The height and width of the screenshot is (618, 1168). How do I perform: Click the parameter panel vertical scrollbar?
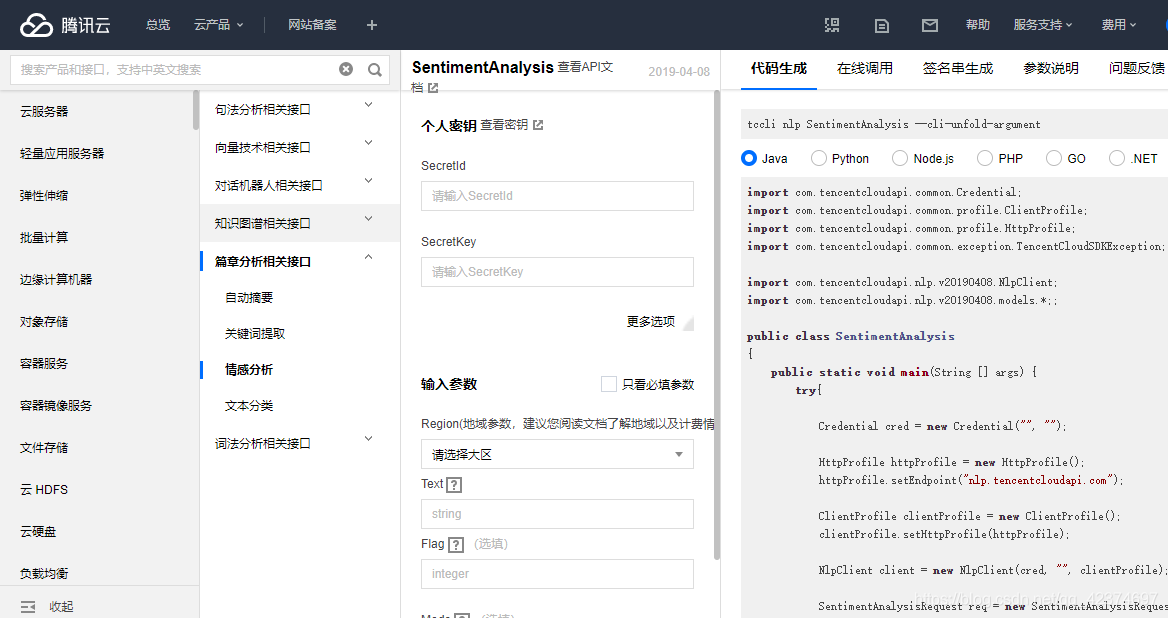pos(717,325)
